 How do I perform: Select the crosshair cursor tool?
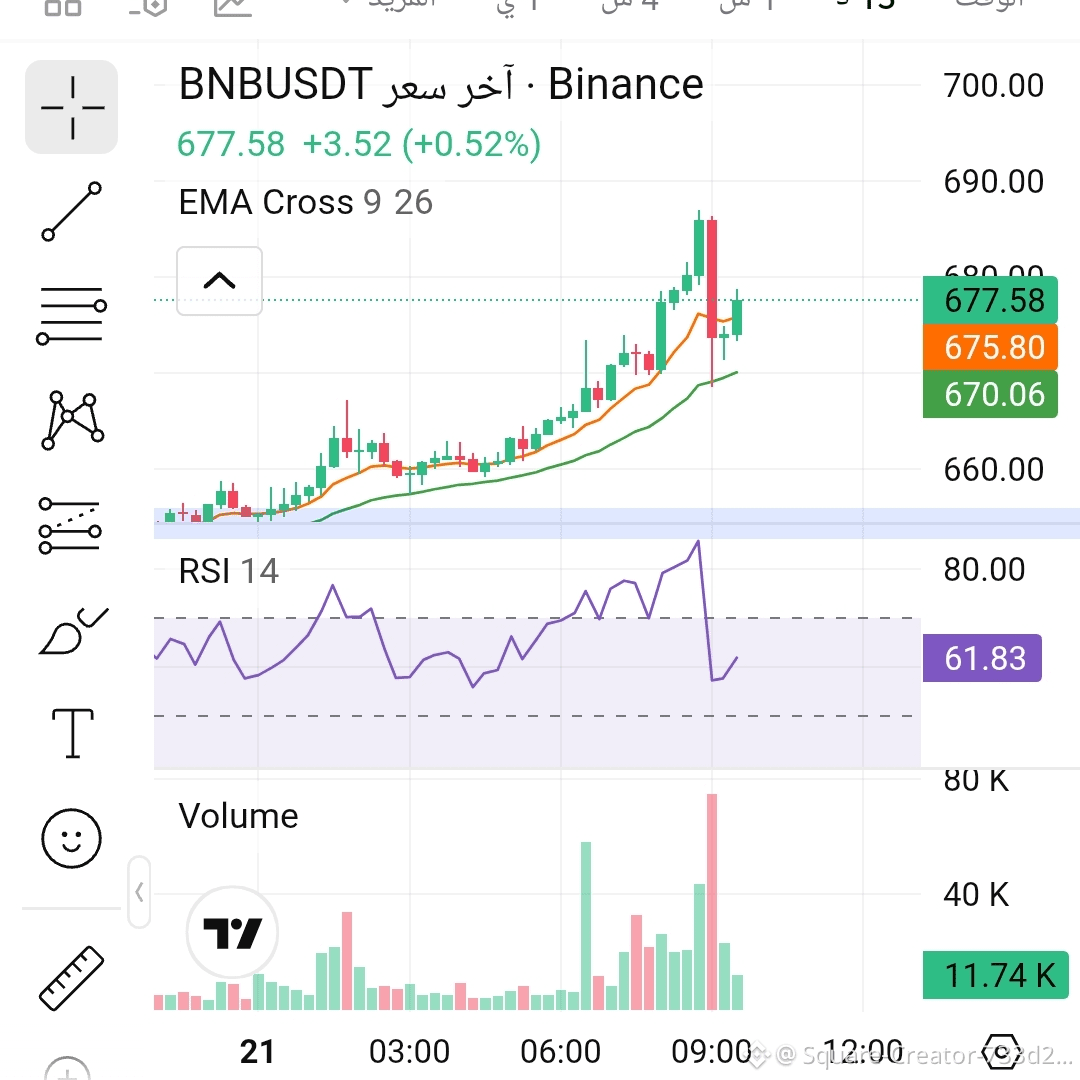(72, 107)
